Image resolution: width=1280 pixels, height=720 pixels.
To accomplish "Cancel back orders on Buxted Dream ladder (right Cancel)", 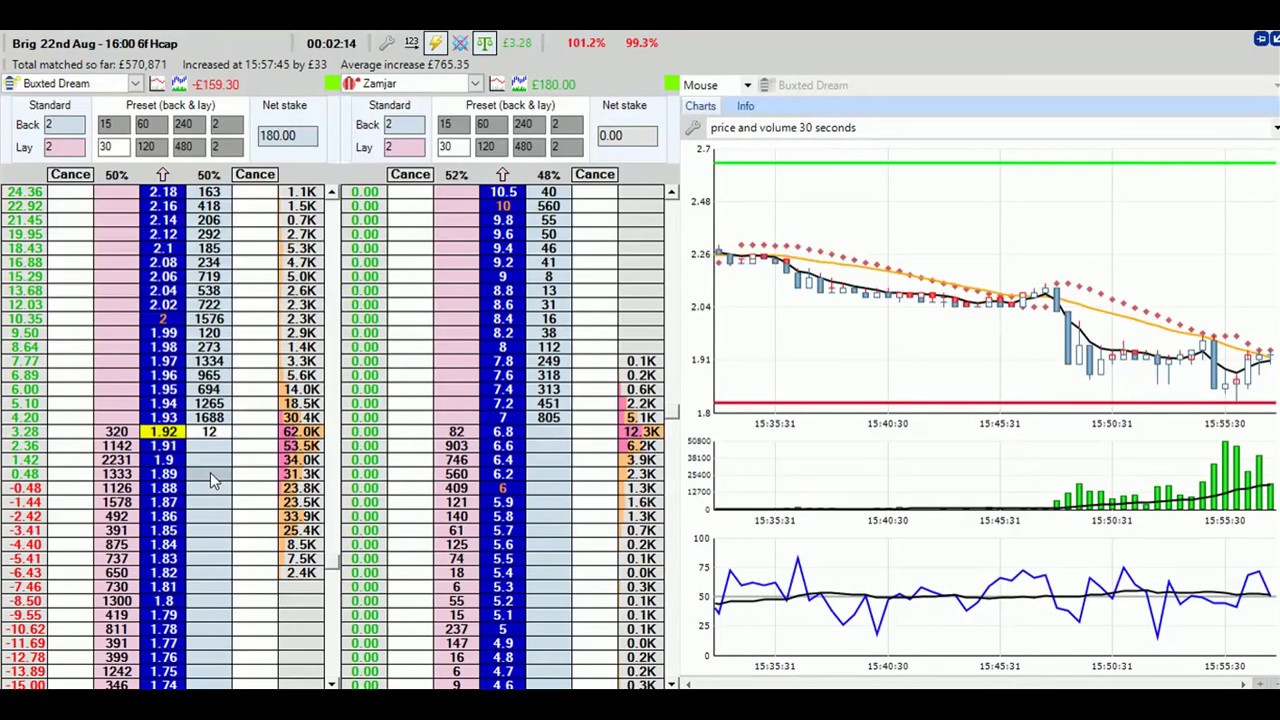I will point(254,175).
